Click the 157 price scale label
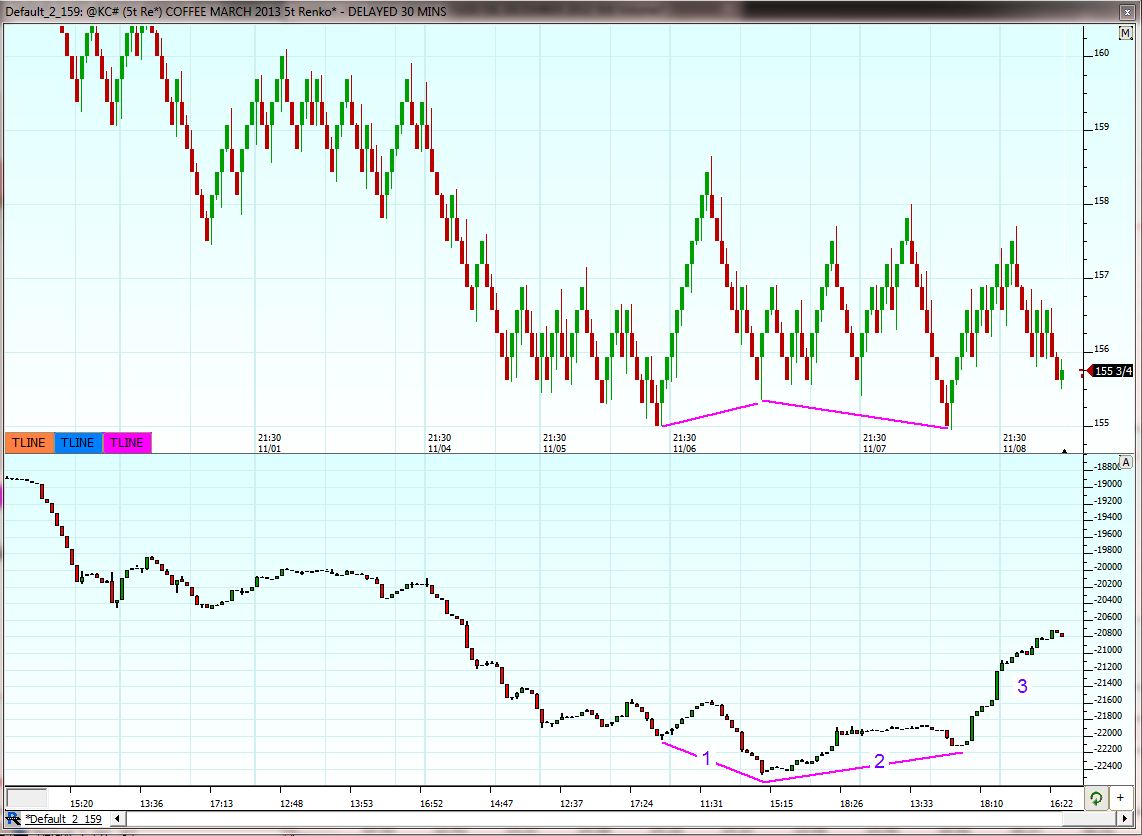Screen dimensions: 1142x836 coord(1101,275)
